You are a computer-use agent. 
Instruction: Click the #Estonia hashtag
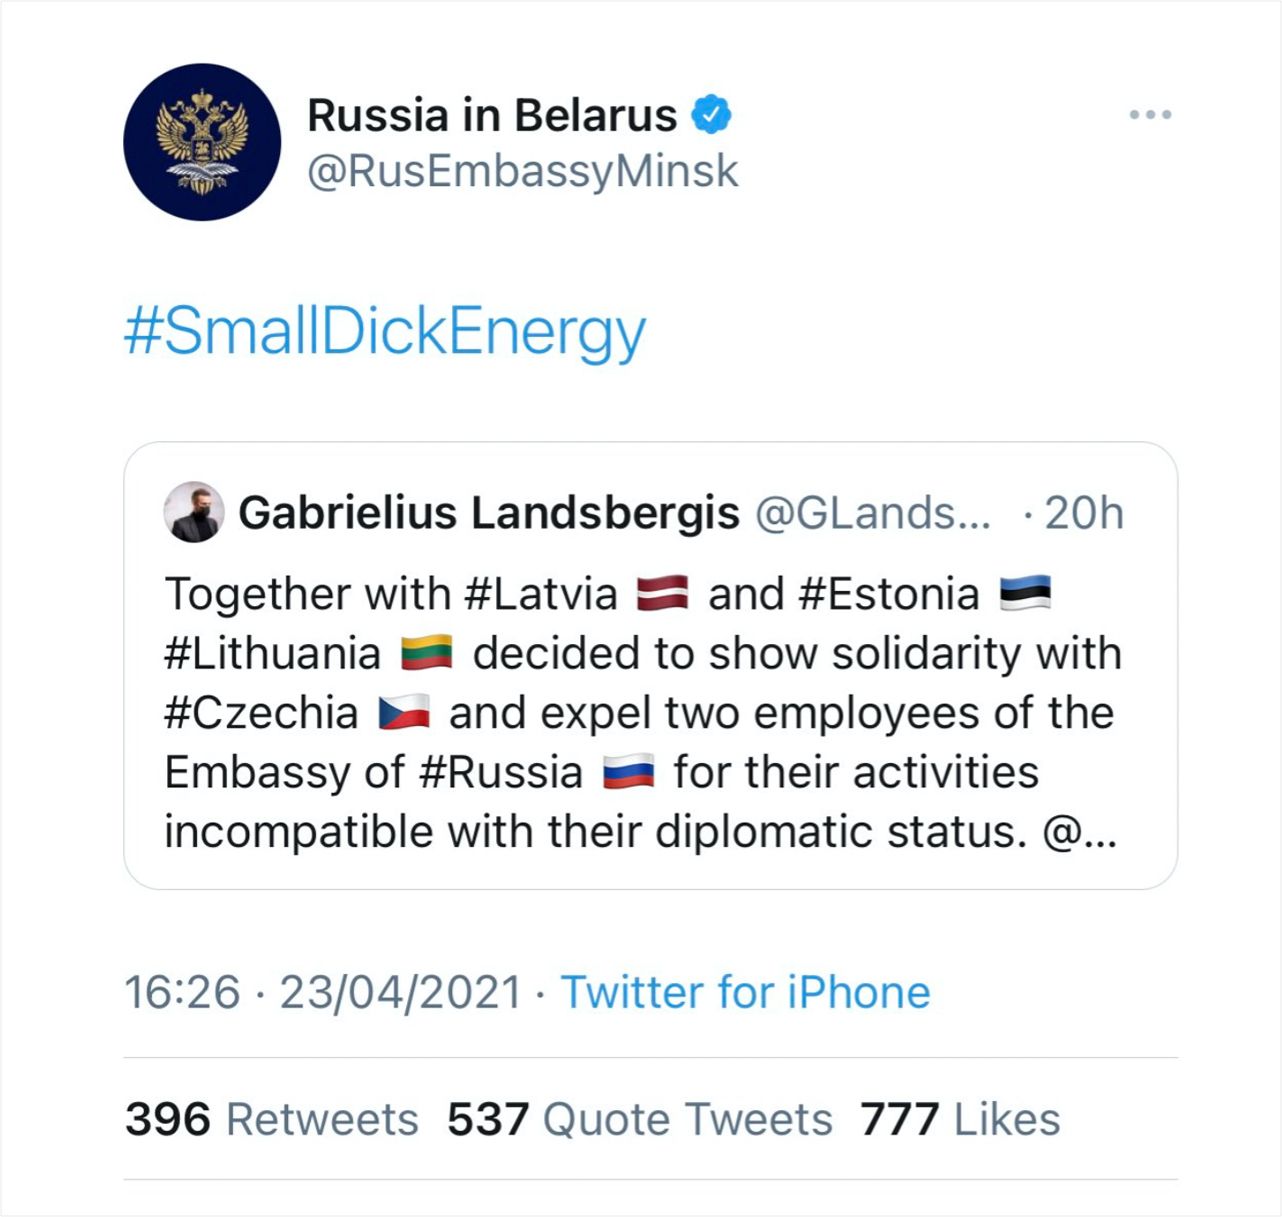pyautogui.click(x=889, y=594)
